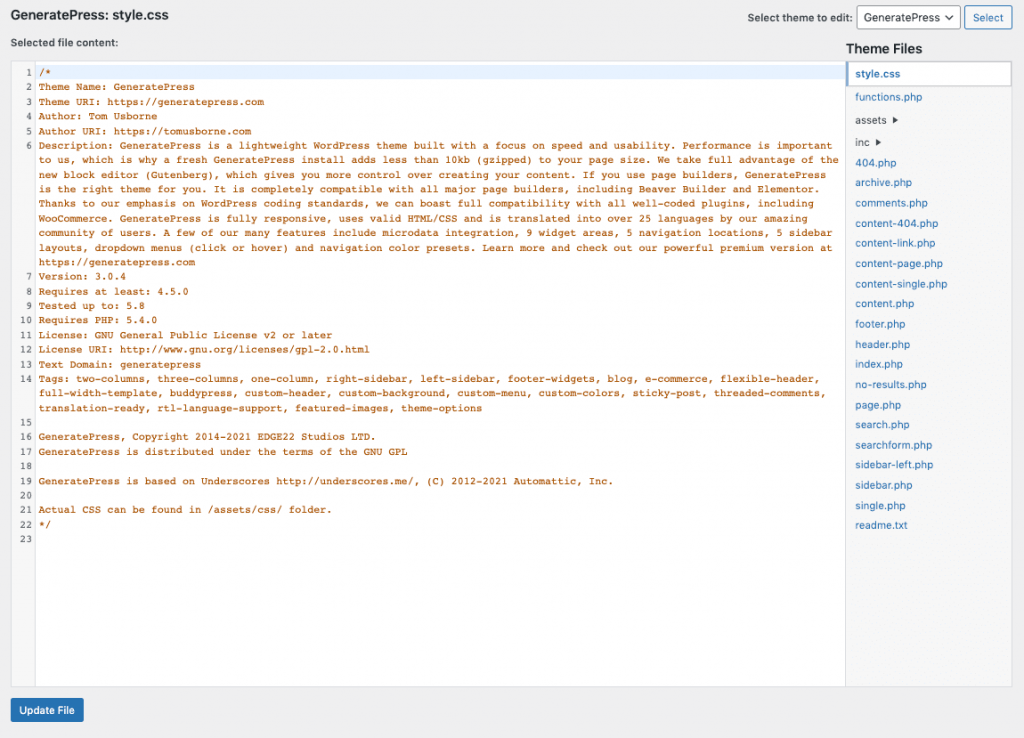Open header.php in the file list
Image resolution: width=1024 pixels, height=738 pixels.
pyautogui.click(x=882, y=344)
